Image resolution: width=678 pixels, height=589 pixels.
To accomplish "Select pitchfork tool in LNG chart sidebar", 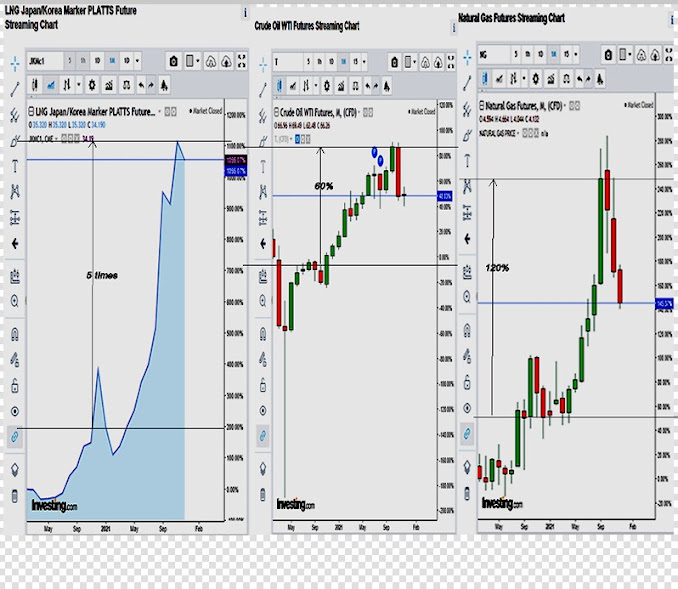I will click(x=15, y=115).
